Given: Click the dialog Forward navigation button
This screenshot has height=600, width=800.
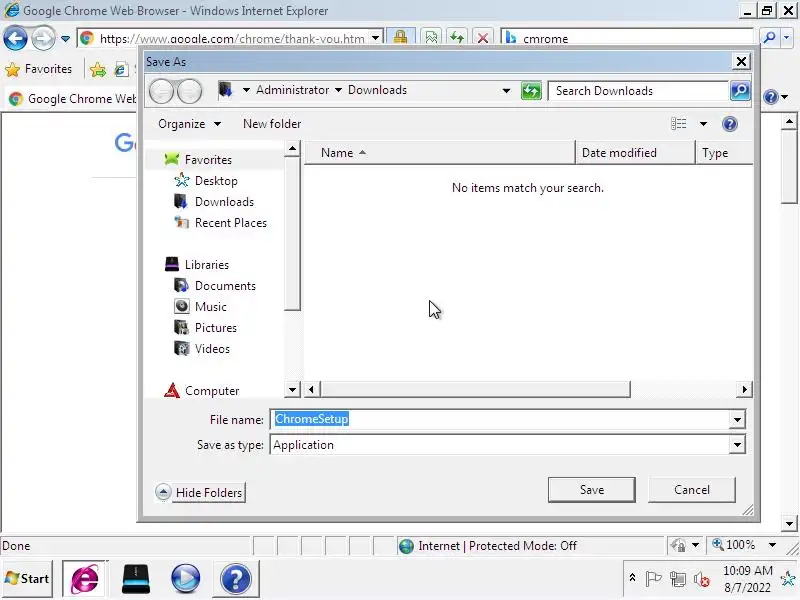Looking at the screenshot, I should click(x=189, y=91).
